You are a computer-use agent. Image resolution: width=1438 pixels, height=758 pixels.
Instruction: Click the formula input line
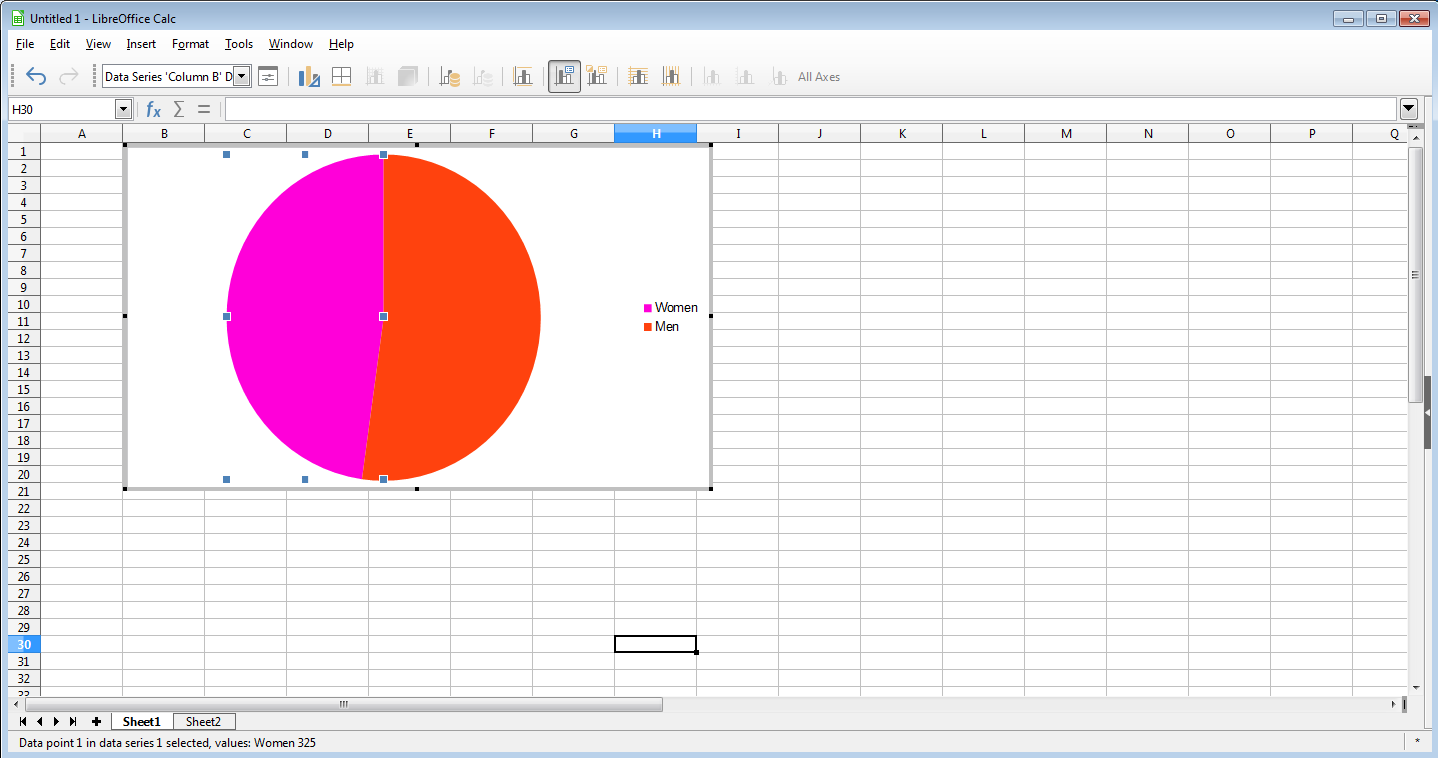(x=810, y=109)
